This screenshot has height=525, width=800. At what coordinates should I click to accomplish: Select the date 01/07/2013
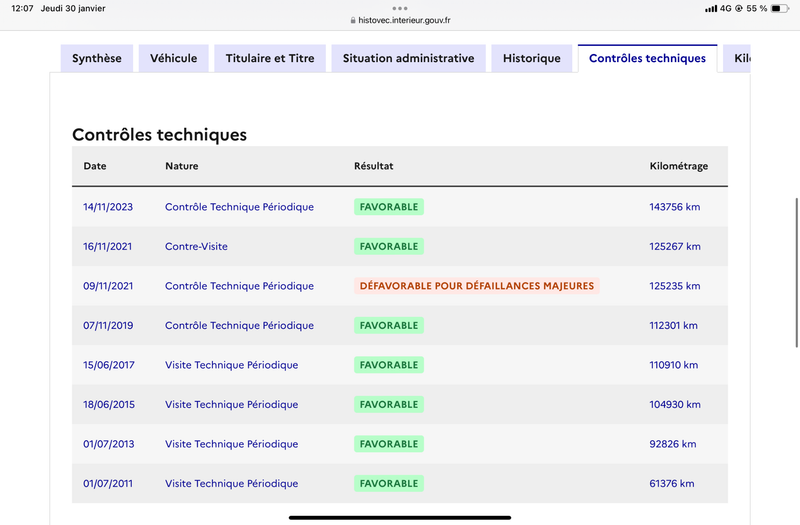click(109, 444)
